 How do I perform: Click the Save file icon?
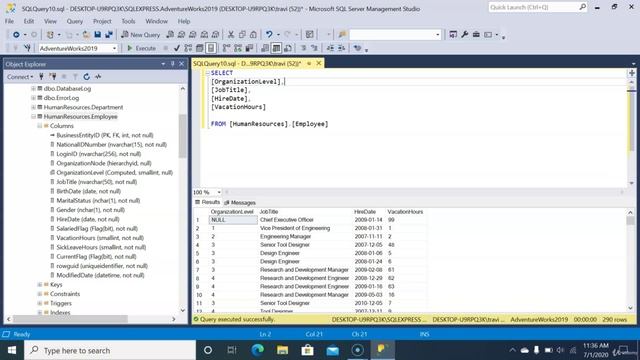pos(98,35)
